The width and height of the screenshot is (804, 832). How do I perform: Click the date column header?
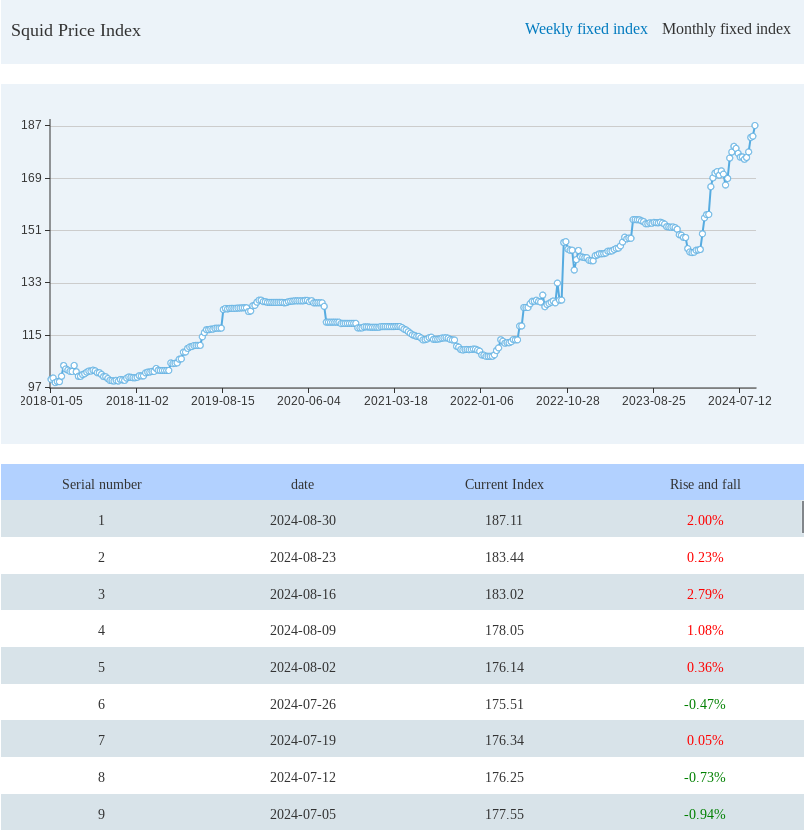point(302,484)
